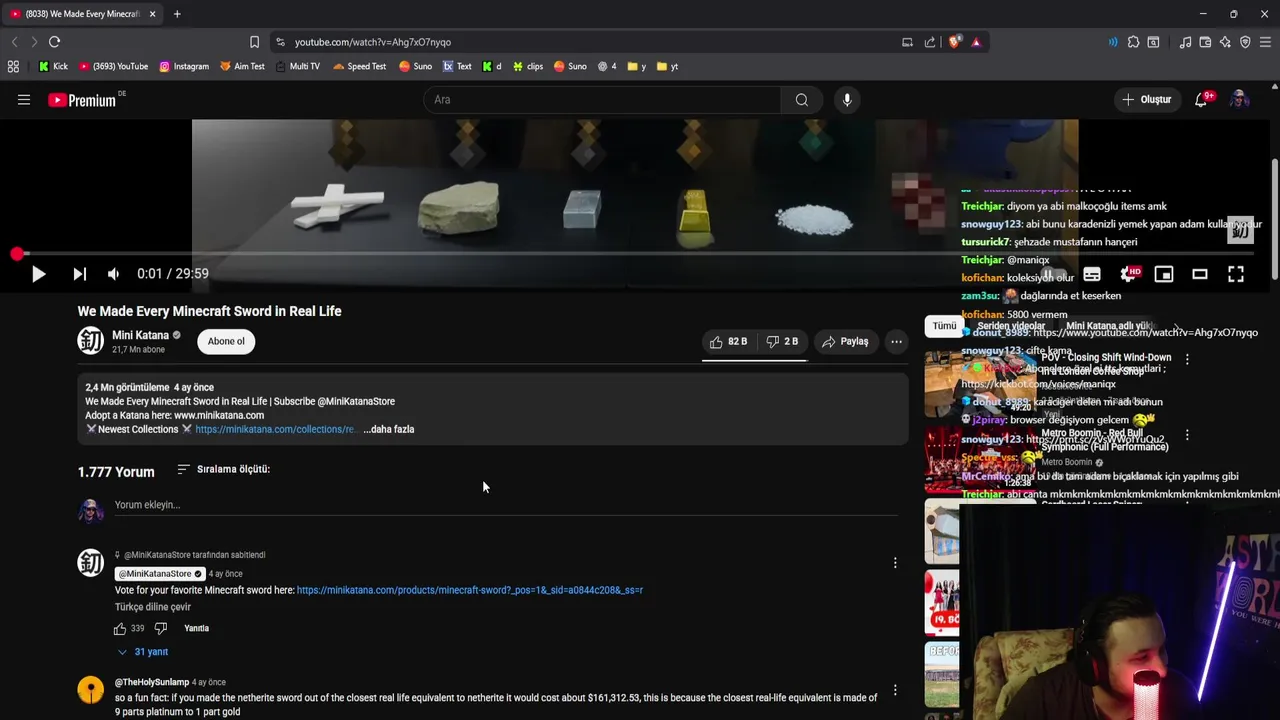Open options for Metro Boomin video
The height and width of the screenshot is (720, 1280).
[1187, 435]
